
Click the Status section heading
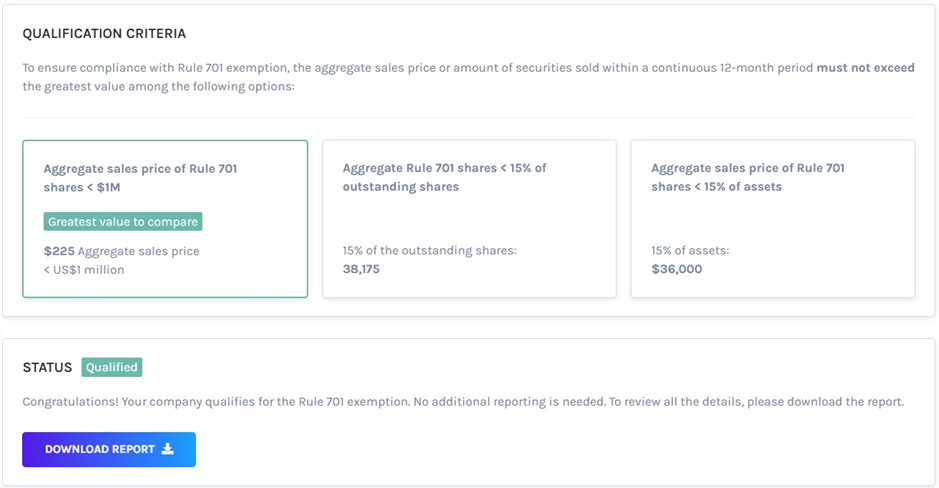(47, 367)
